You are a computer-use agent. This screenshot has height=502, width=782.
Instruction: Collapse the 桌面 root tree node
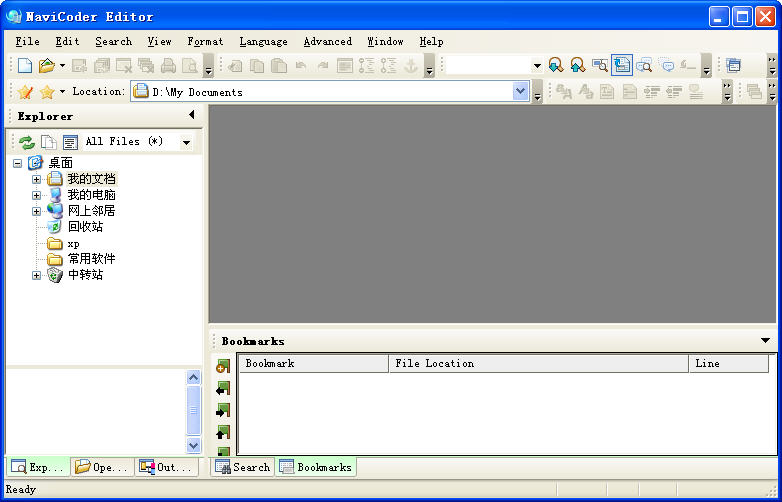click(x=17, y=163)
